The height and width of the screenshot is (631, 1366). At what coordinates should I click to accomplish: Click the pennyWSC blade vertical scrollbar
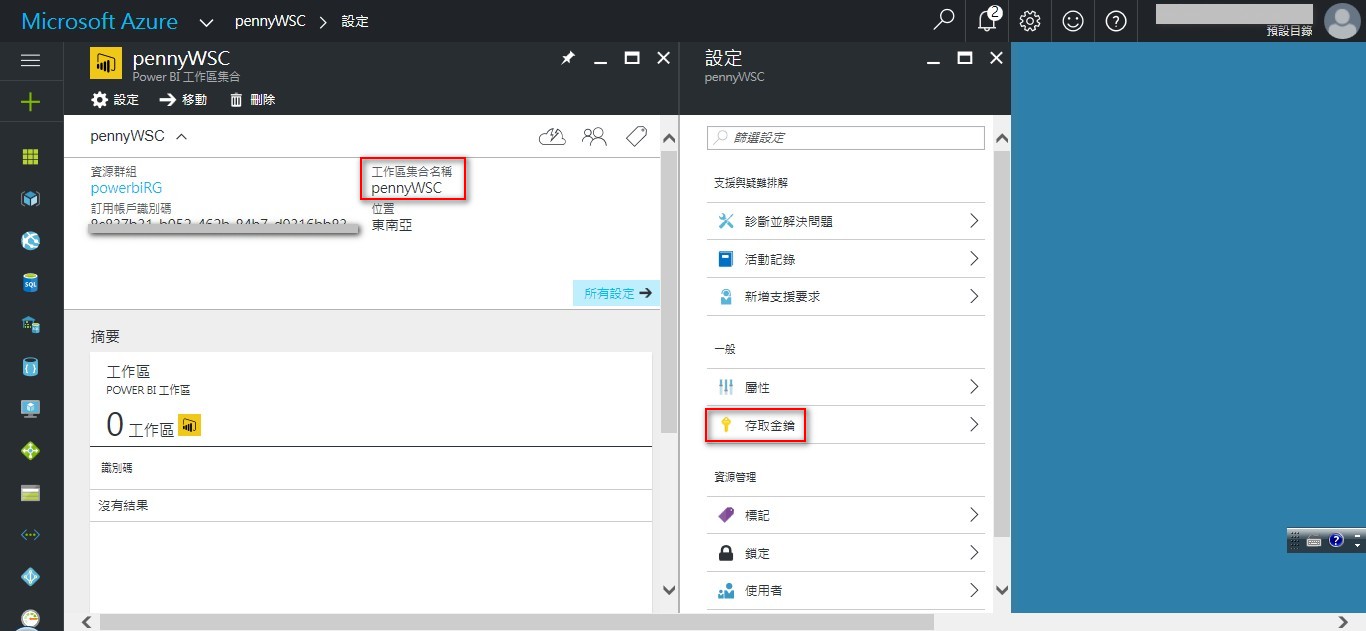pos(669,290)
